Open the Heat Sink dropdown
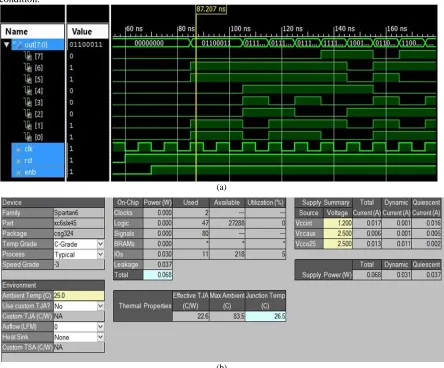 click(100, 337)
